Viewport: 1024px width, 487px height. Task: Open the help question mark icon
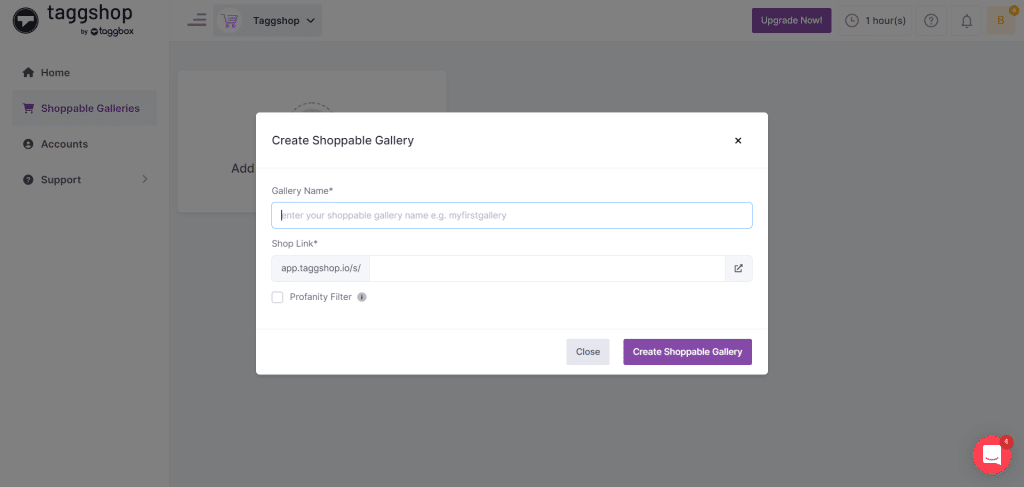pyautogui.click(x=931, y=21)
